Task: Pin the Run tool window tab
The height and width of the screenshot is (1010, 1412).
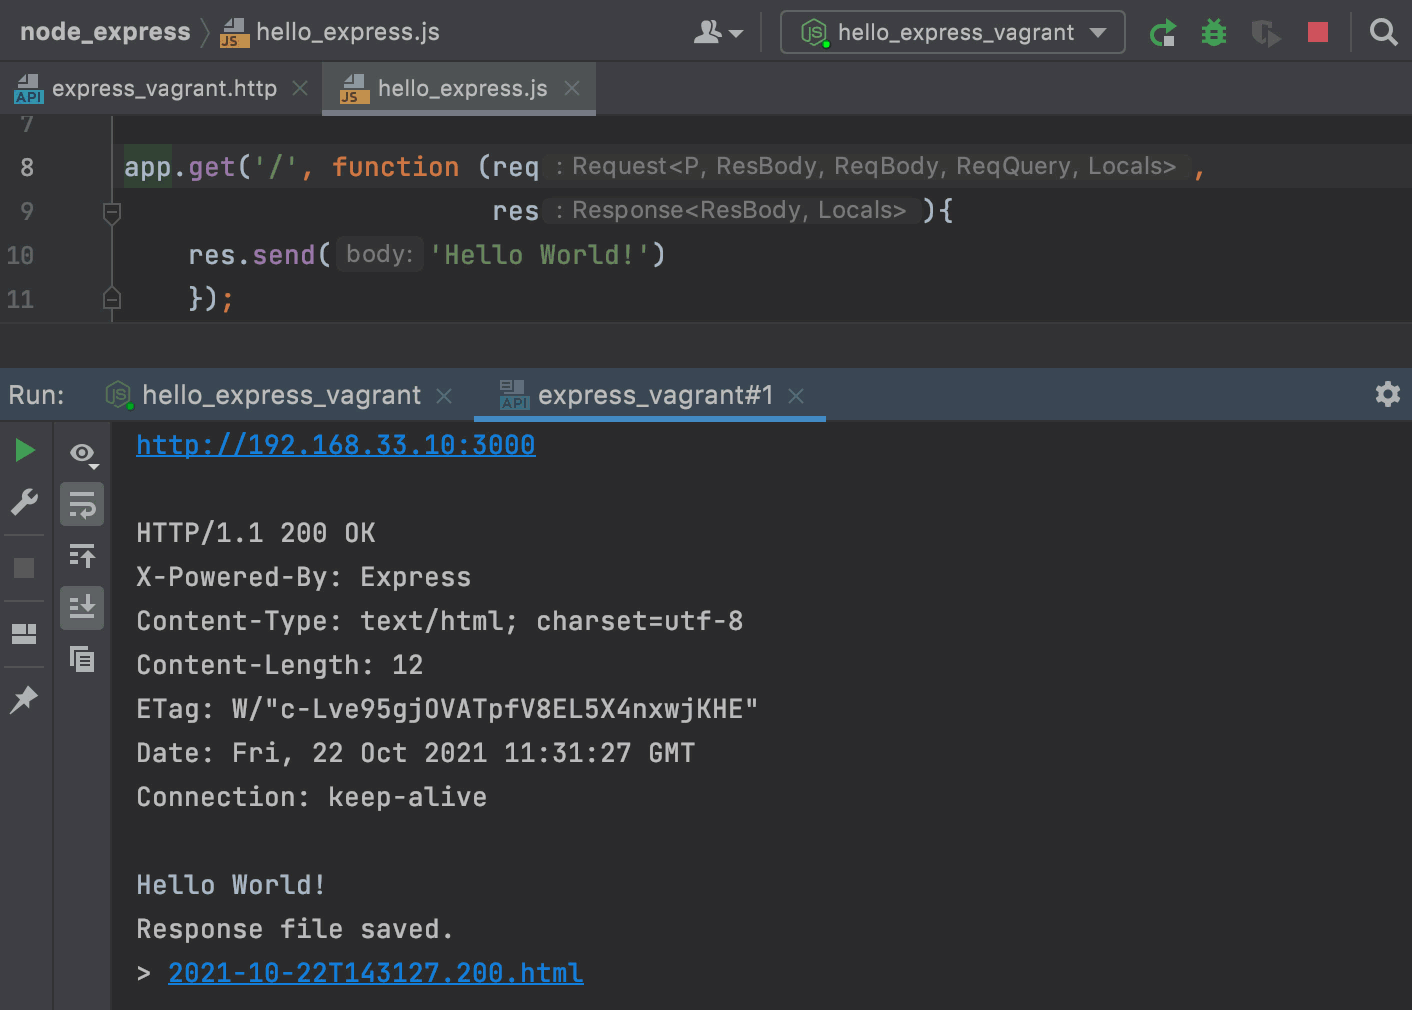Action: (24, 699)
